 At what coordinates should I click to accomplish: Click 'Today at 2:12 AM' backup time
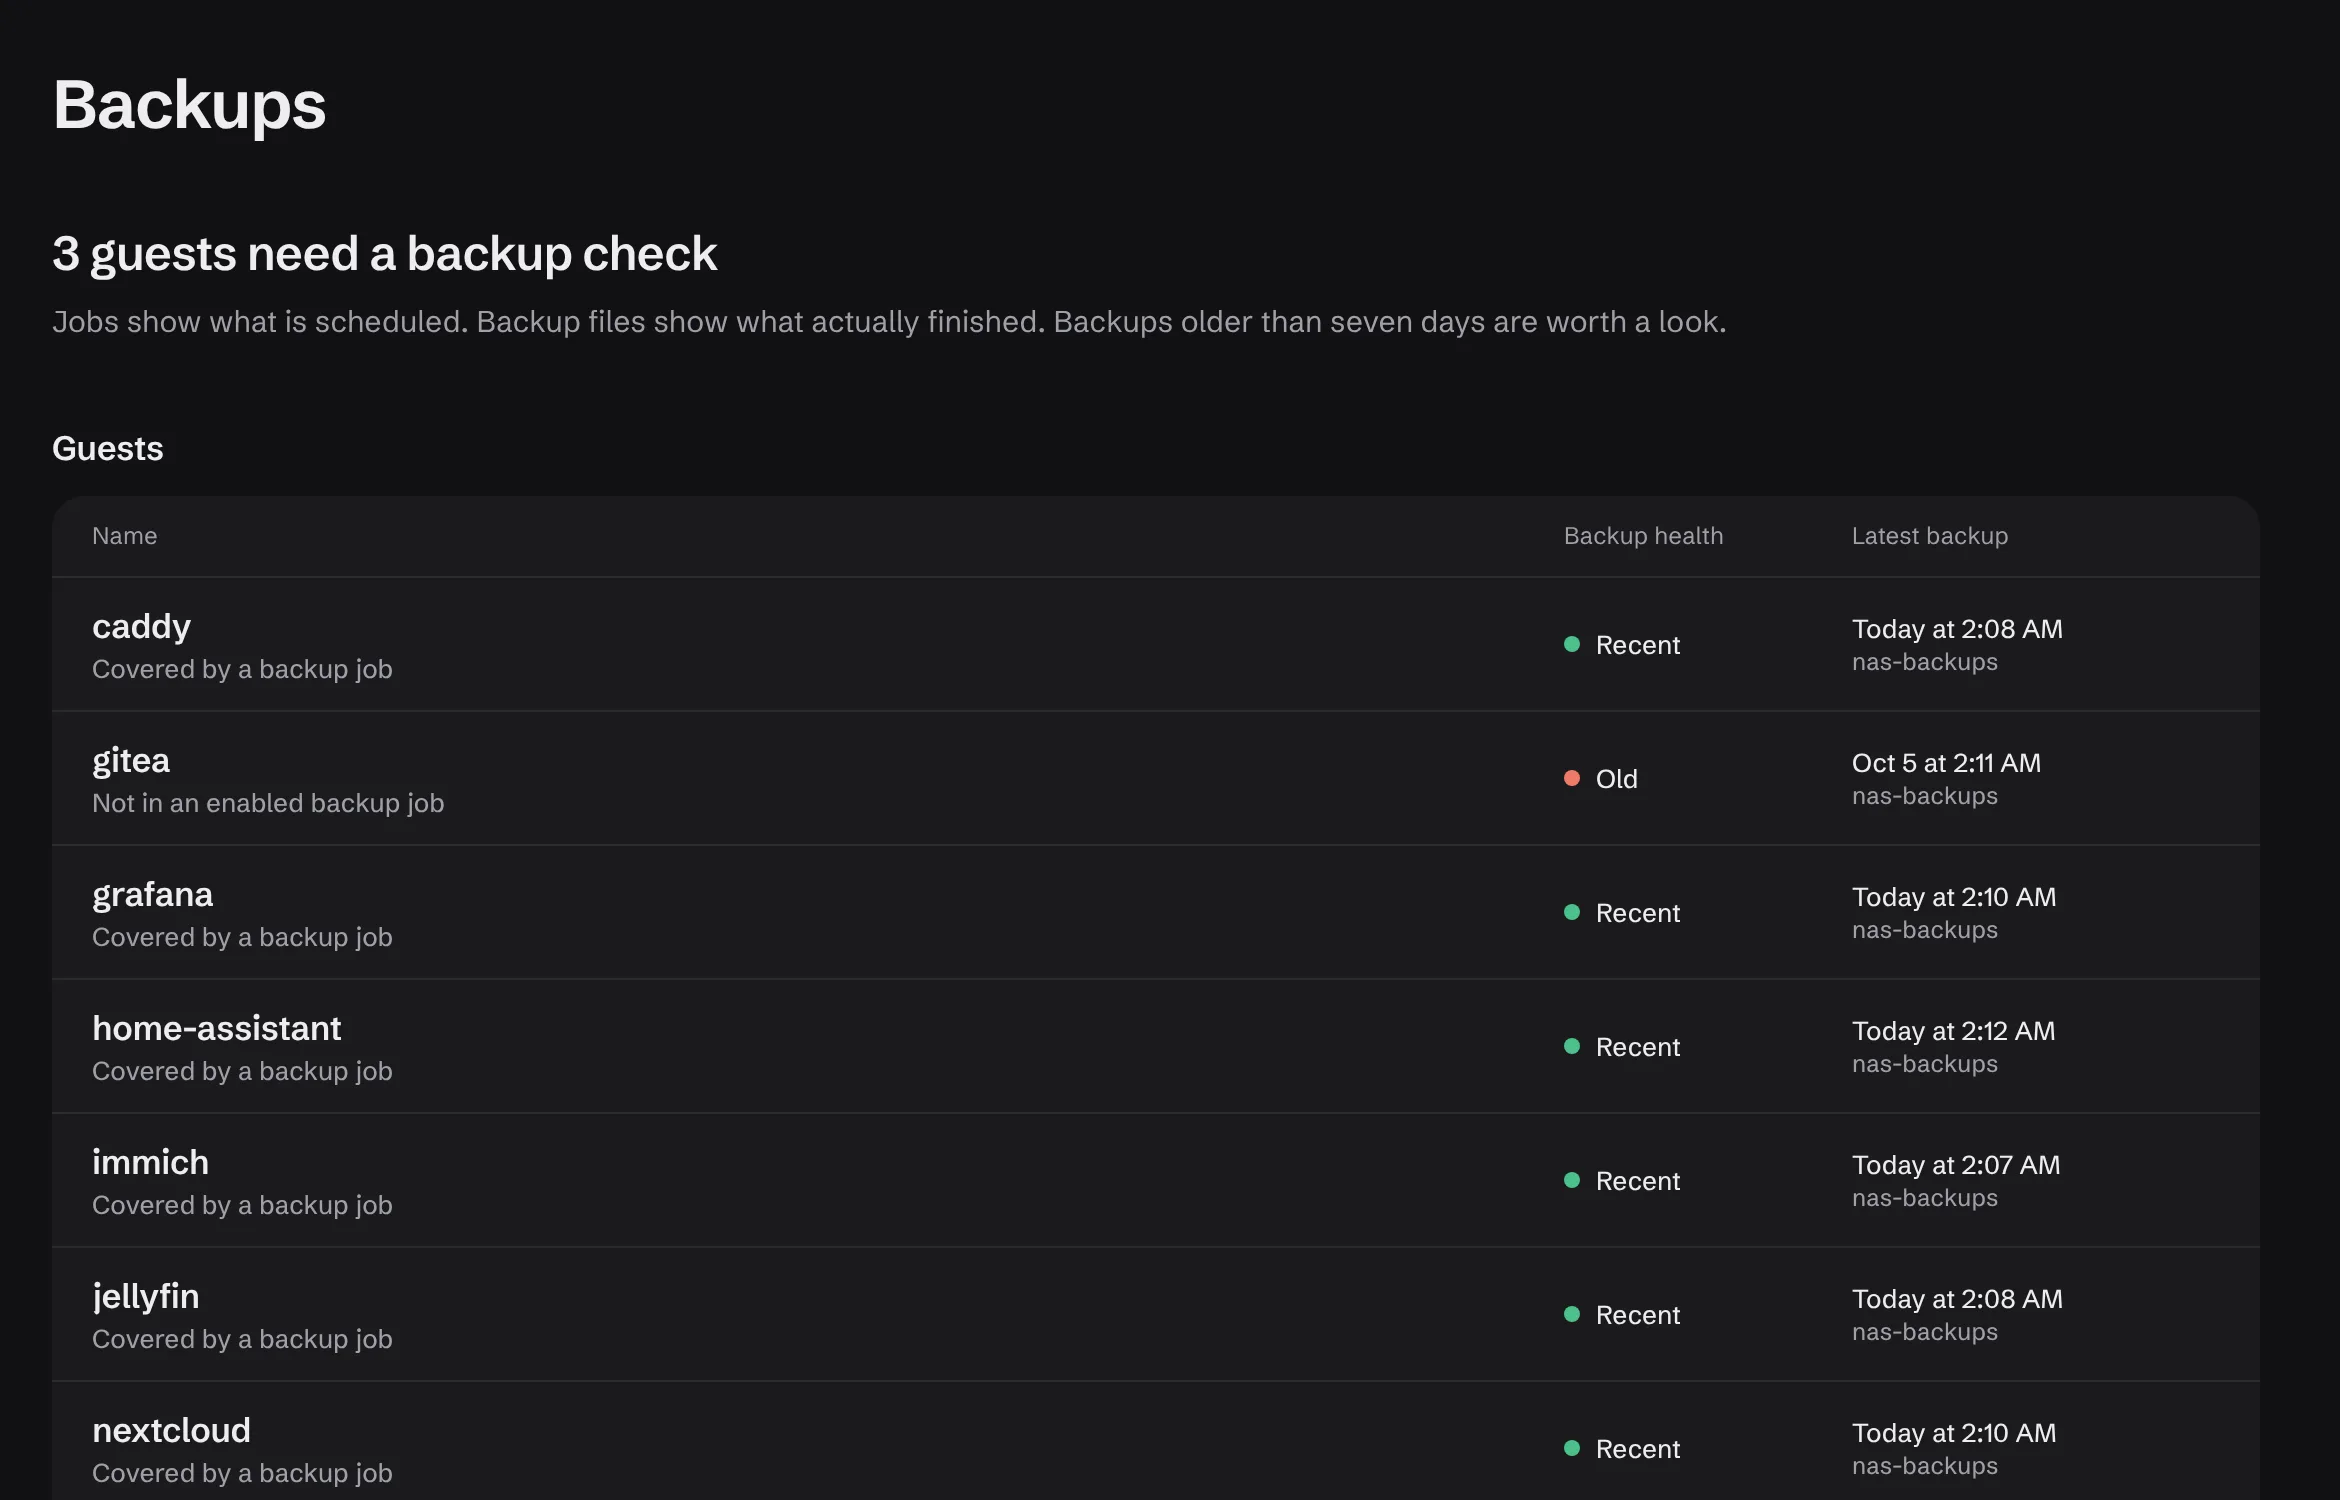pos(1953,1031)
